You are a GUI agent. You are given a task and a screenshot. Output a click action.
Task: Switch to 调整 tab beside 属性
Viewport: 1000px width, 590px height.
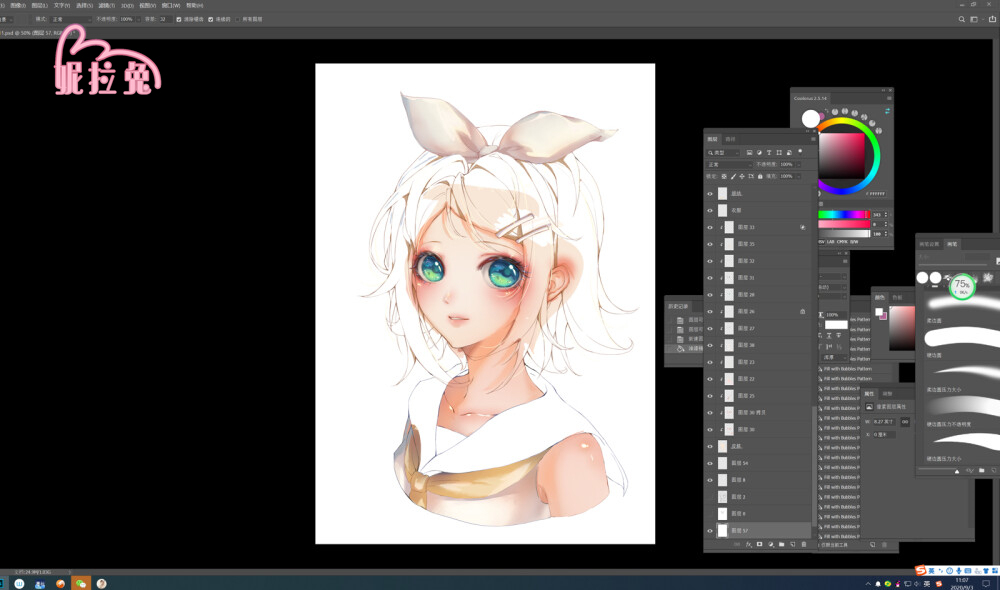pyautogui.click(x=888, y=394)
